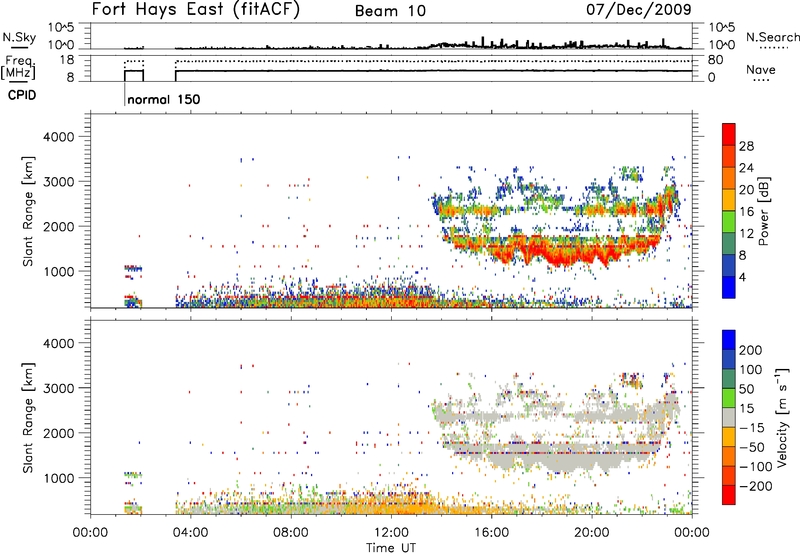Click the '4000' tick of the power panel
This screenshot has width=800, height=554.
click(58, 137)
